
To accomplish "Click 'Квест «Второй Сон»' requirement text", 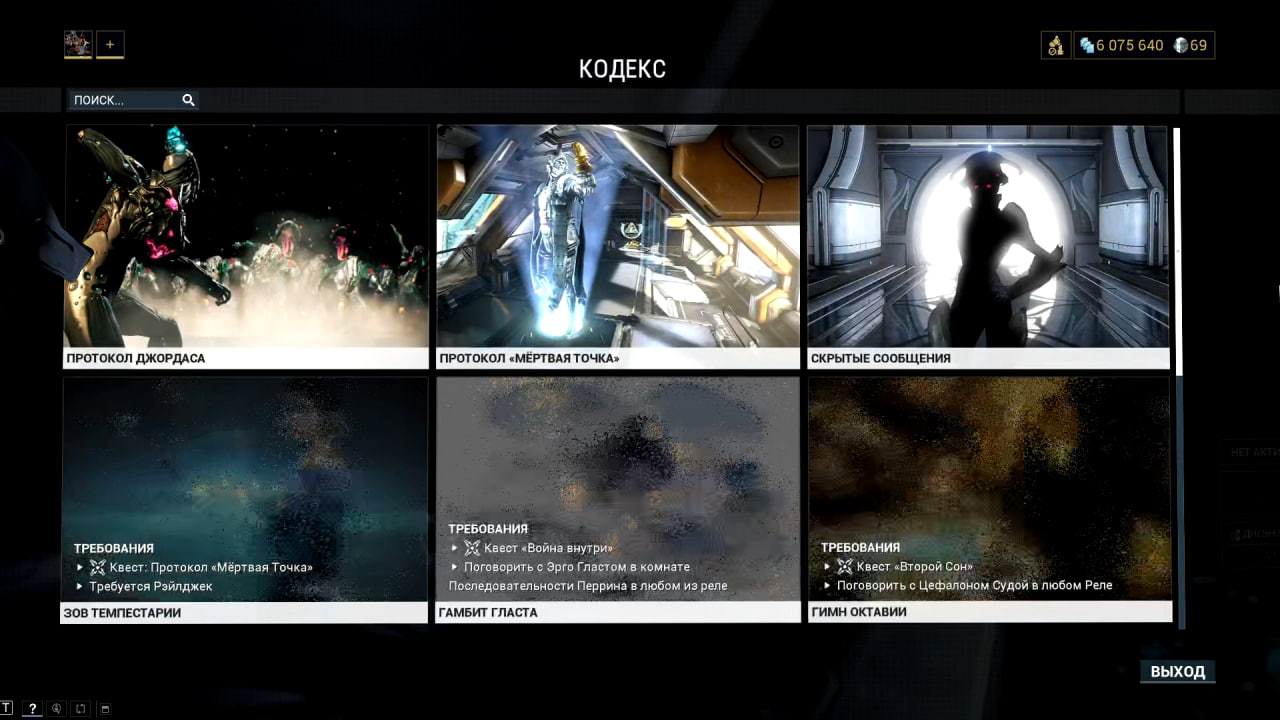I will (915, 566).
